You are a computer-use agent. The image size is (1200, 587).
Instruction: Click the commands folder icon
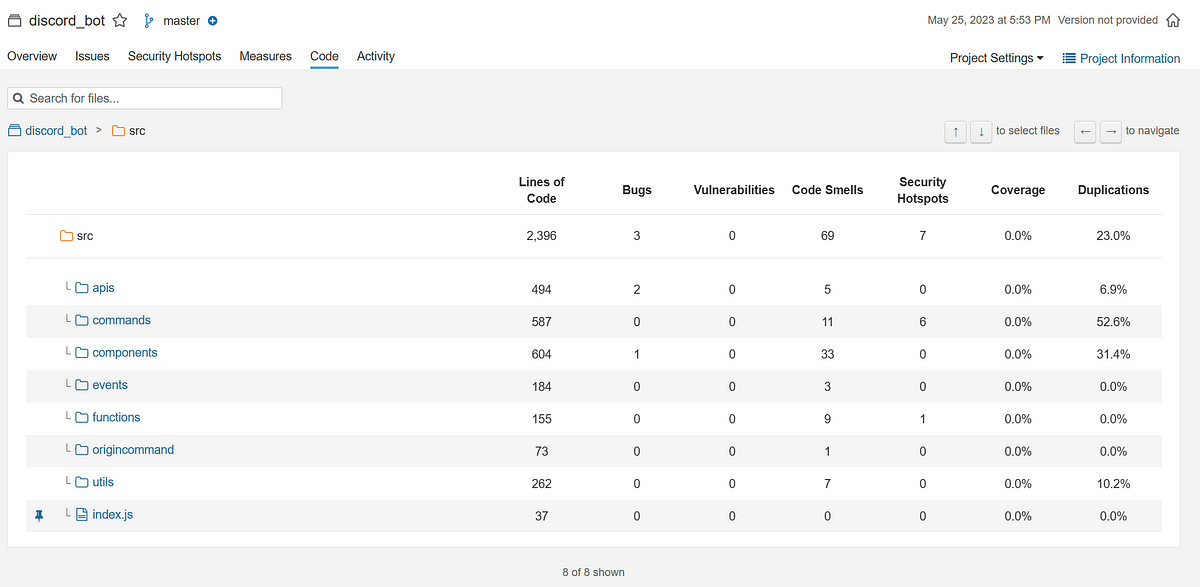(x=82, y=321)
